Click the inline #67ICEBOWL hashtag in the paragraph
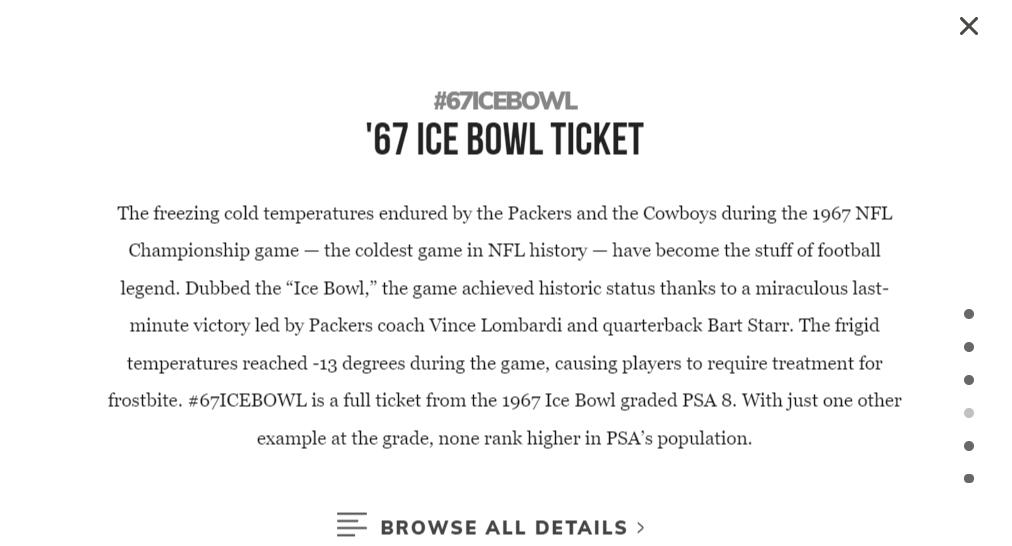 pos(247,400)
